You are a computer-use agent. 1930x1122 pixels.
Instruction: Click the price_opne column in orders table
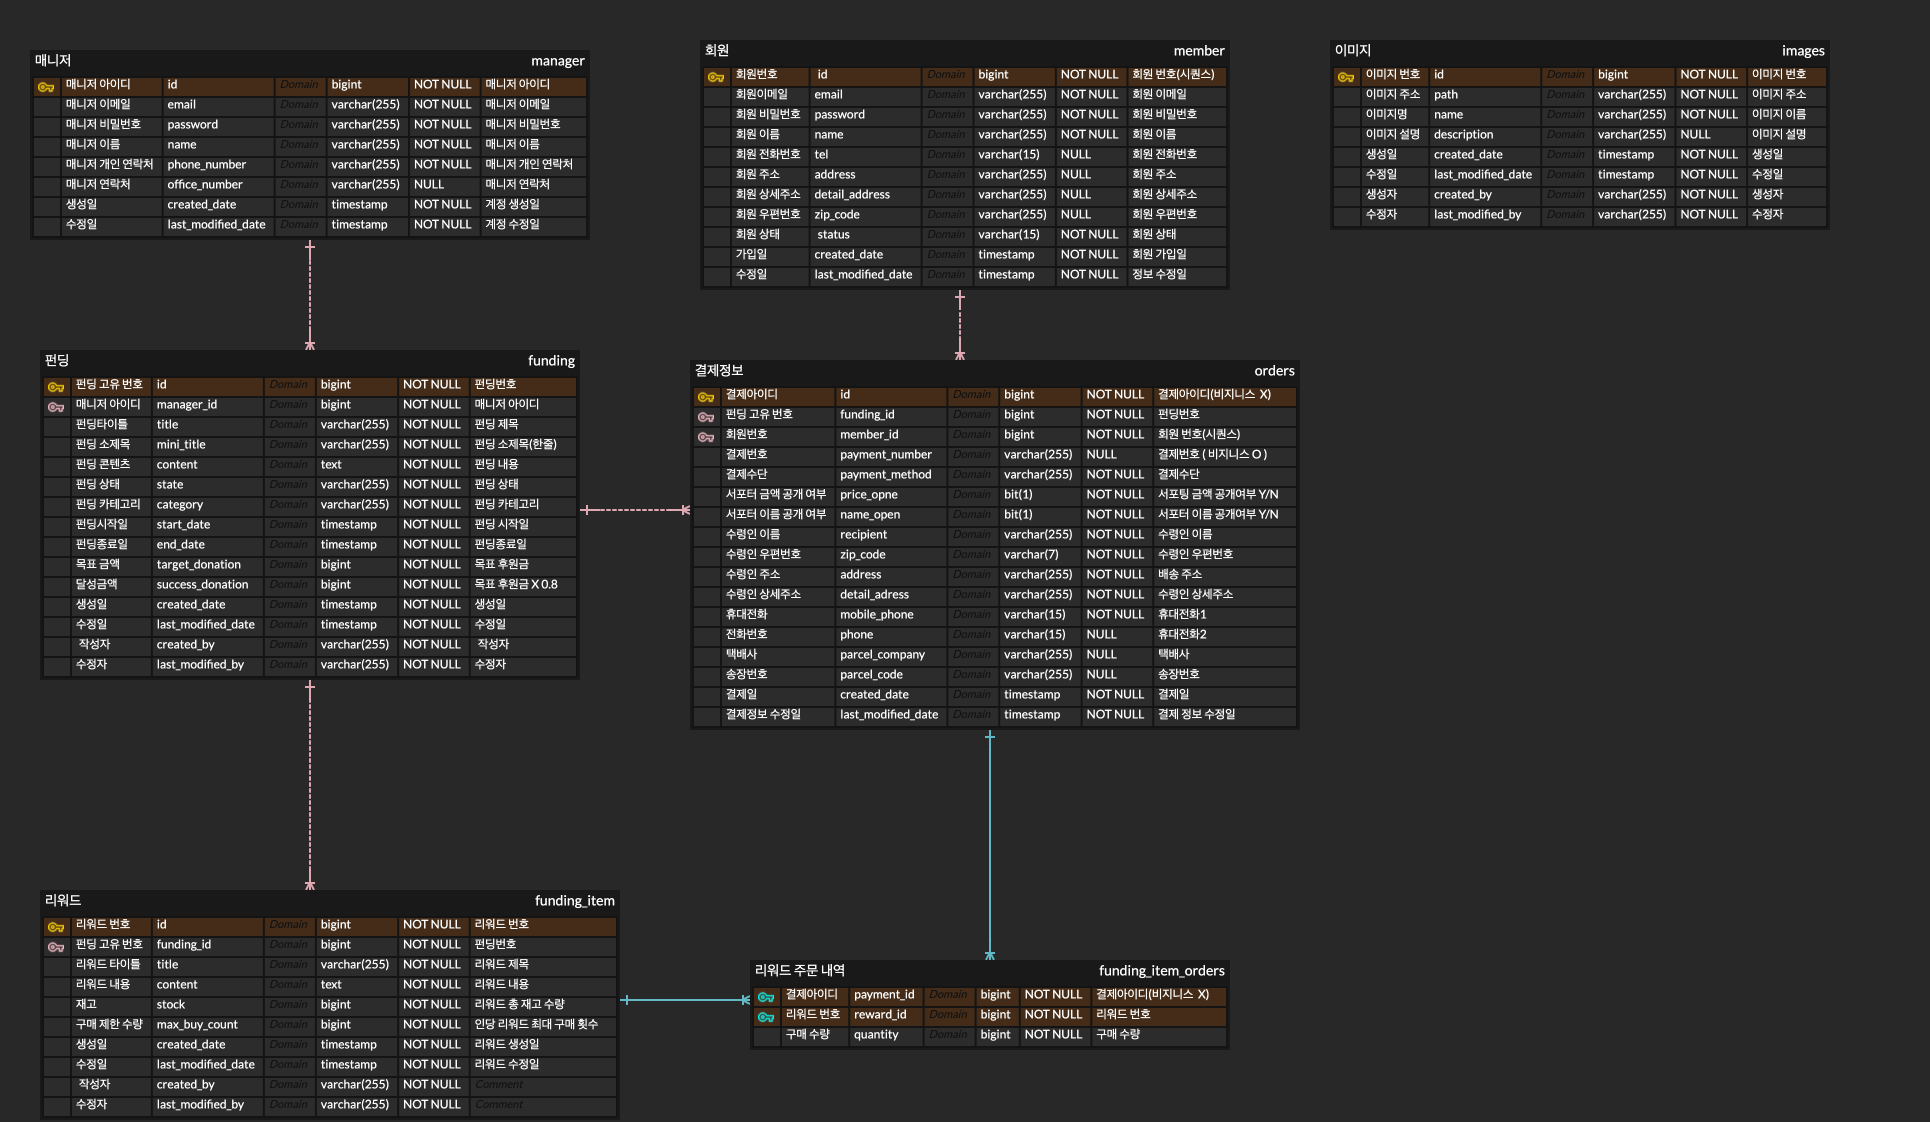(869, 495)
